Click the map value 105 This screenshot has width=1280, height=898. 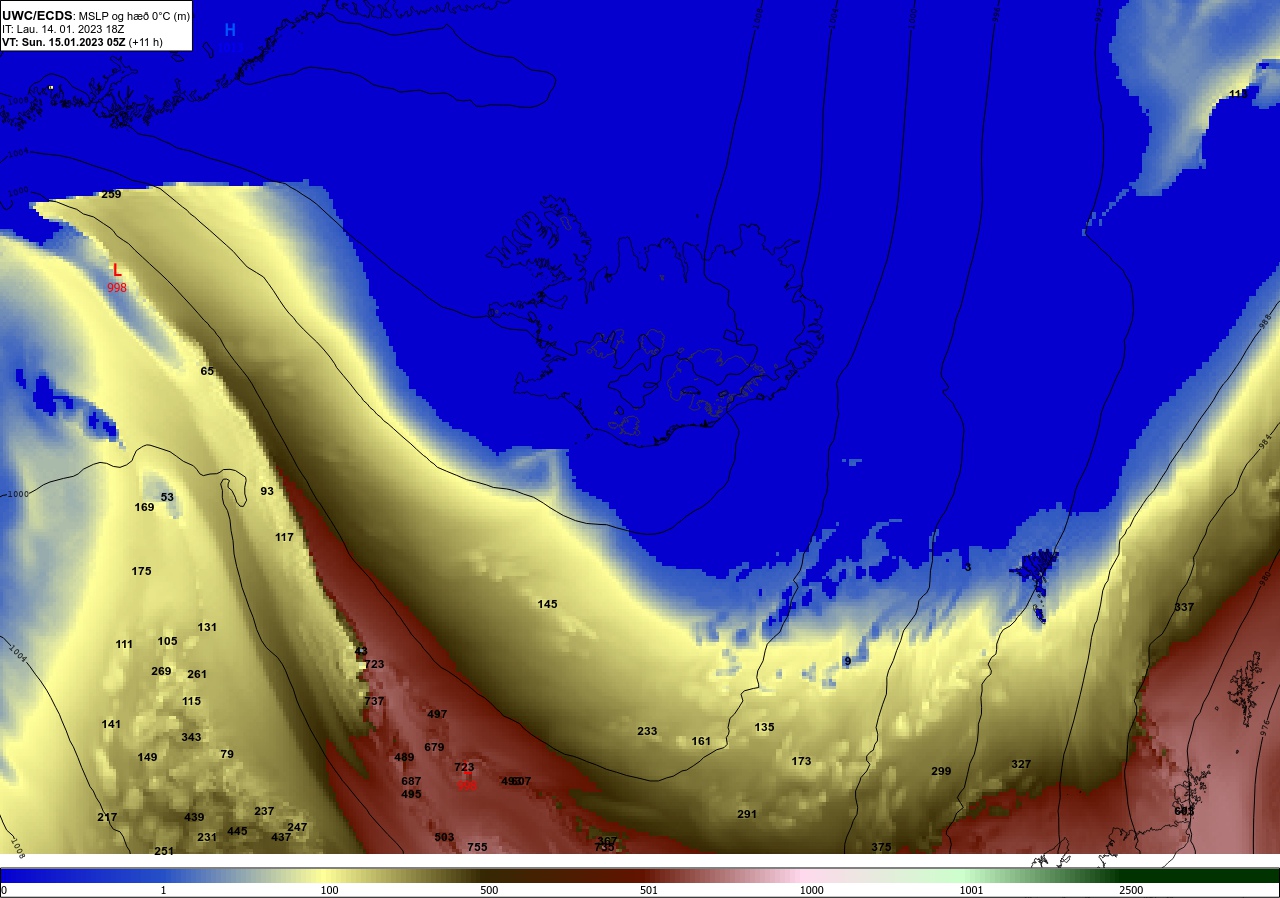tap(167, 641)
